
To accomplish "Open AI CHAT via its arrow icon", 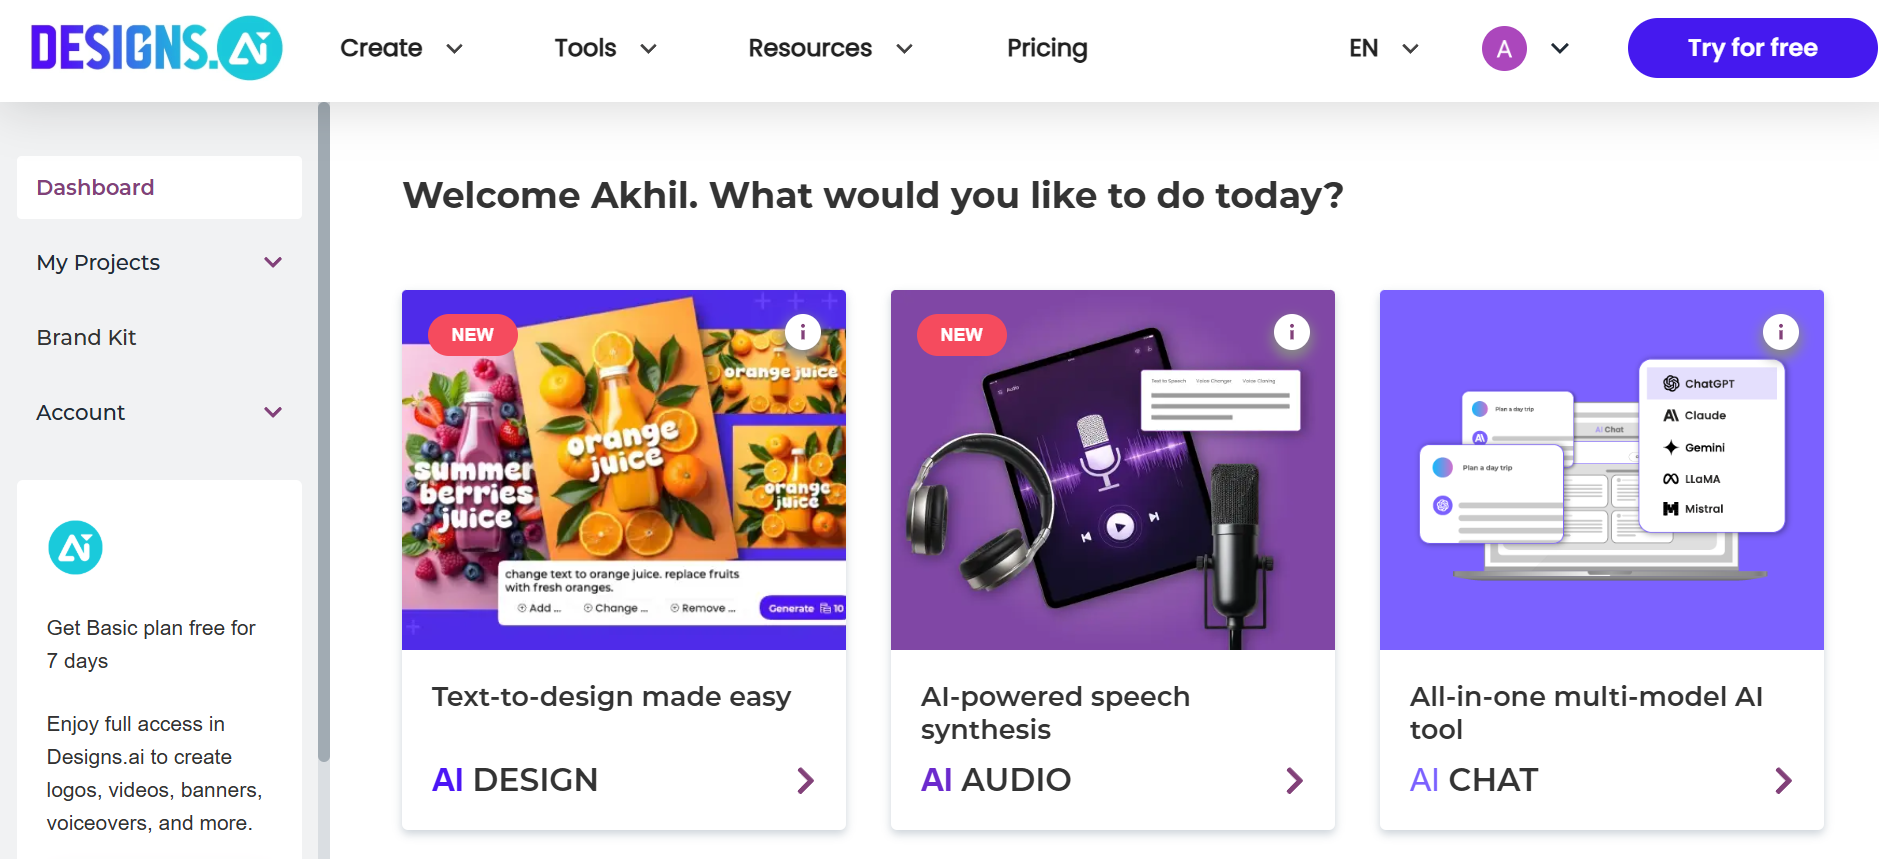I will tap(1783, 780).
